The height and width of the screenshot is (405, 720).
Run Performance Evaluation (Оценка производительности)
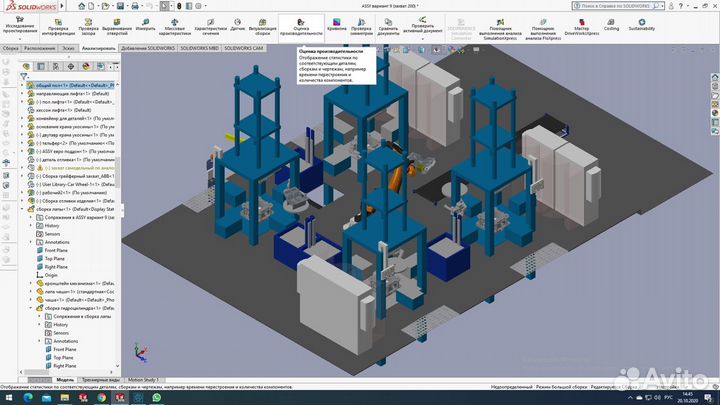[301, 28]
